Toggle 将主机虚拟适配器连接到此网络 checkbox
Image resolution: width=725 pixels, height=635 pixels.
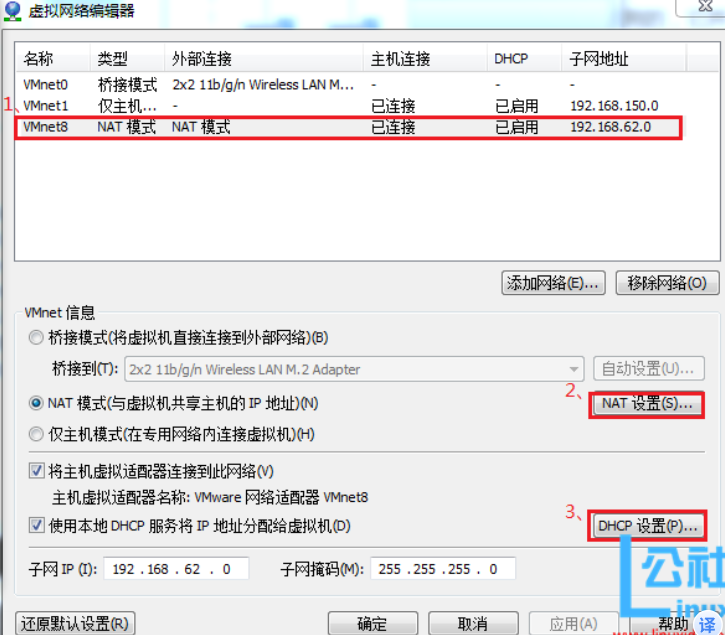[37, 471]
